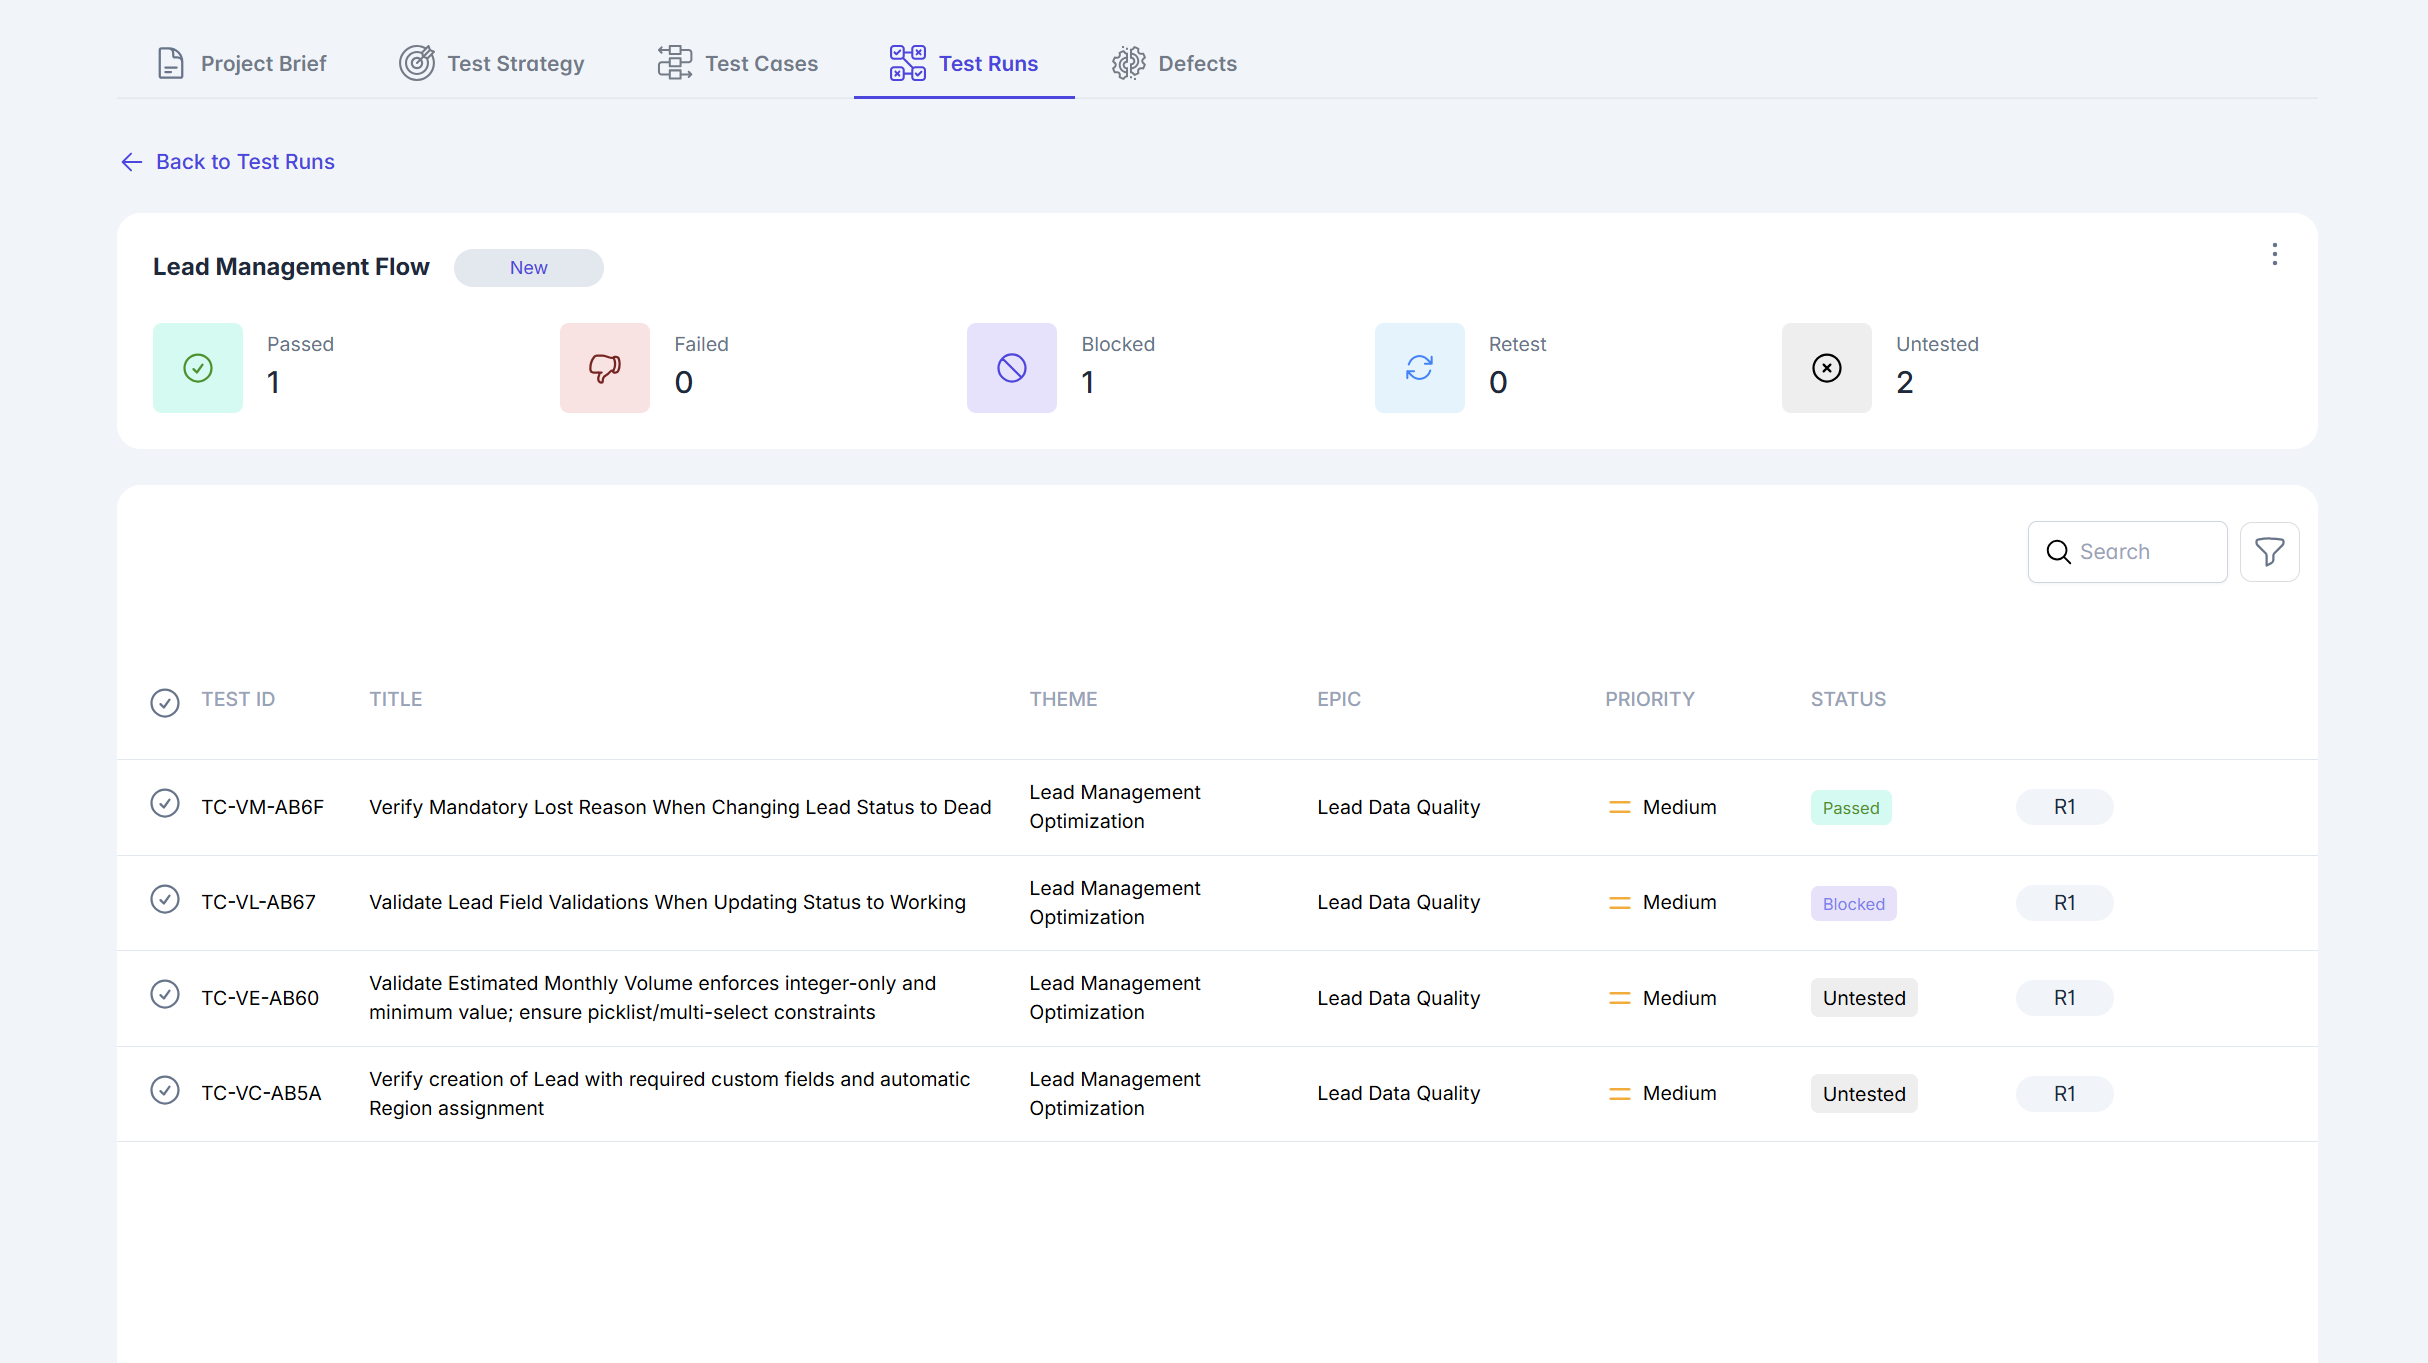The image size is (2428, 1363).
Task: Click theme cell of TC-VL-AB67 row
Action: pyautogui.click(x=1115, y=902)
